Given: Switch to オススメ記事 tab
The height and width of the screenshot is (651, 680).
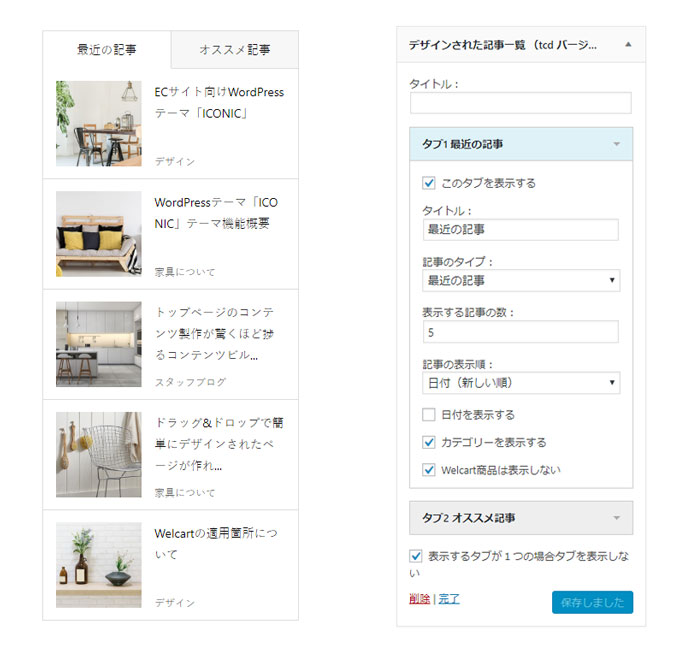Looking at the screenshot, I should 234,49.
